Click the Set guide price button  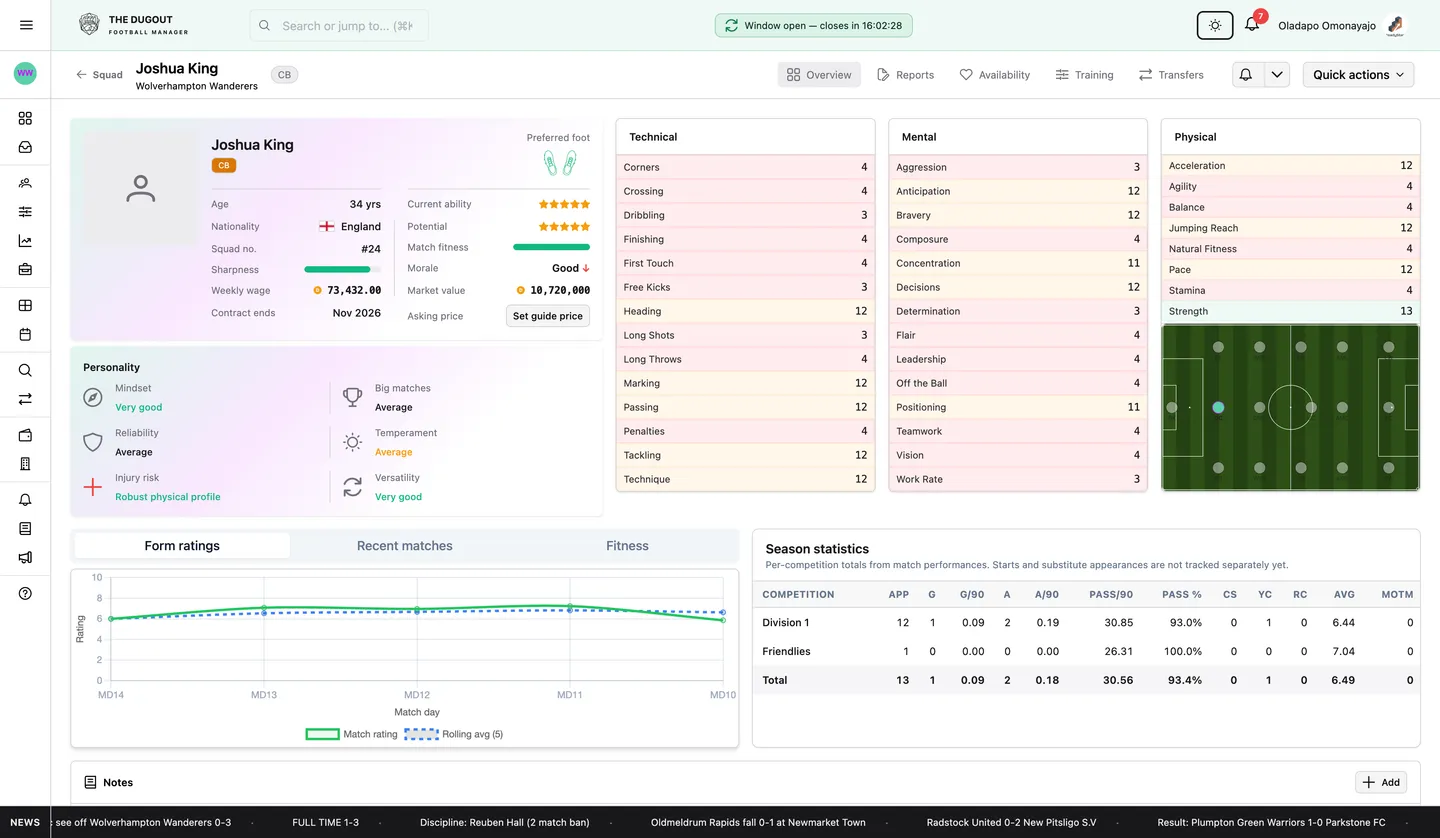[x=548, y=316]
